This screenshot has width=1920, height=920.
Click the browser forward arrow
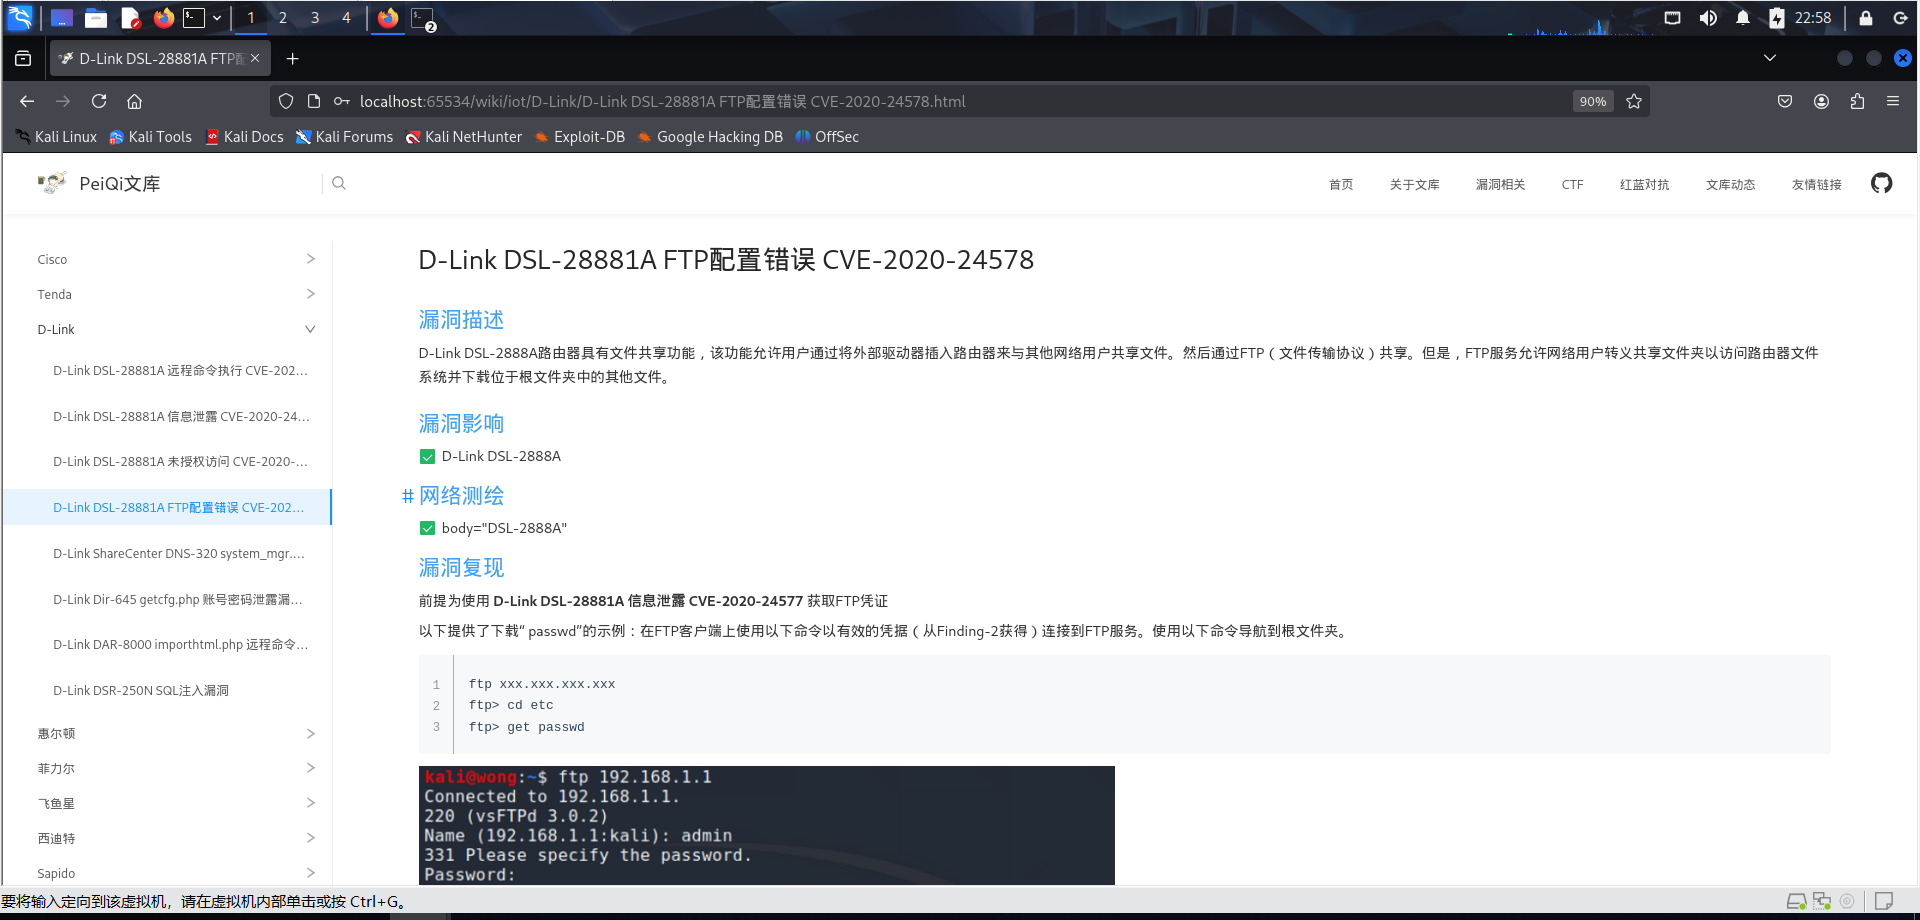point(63,101)
